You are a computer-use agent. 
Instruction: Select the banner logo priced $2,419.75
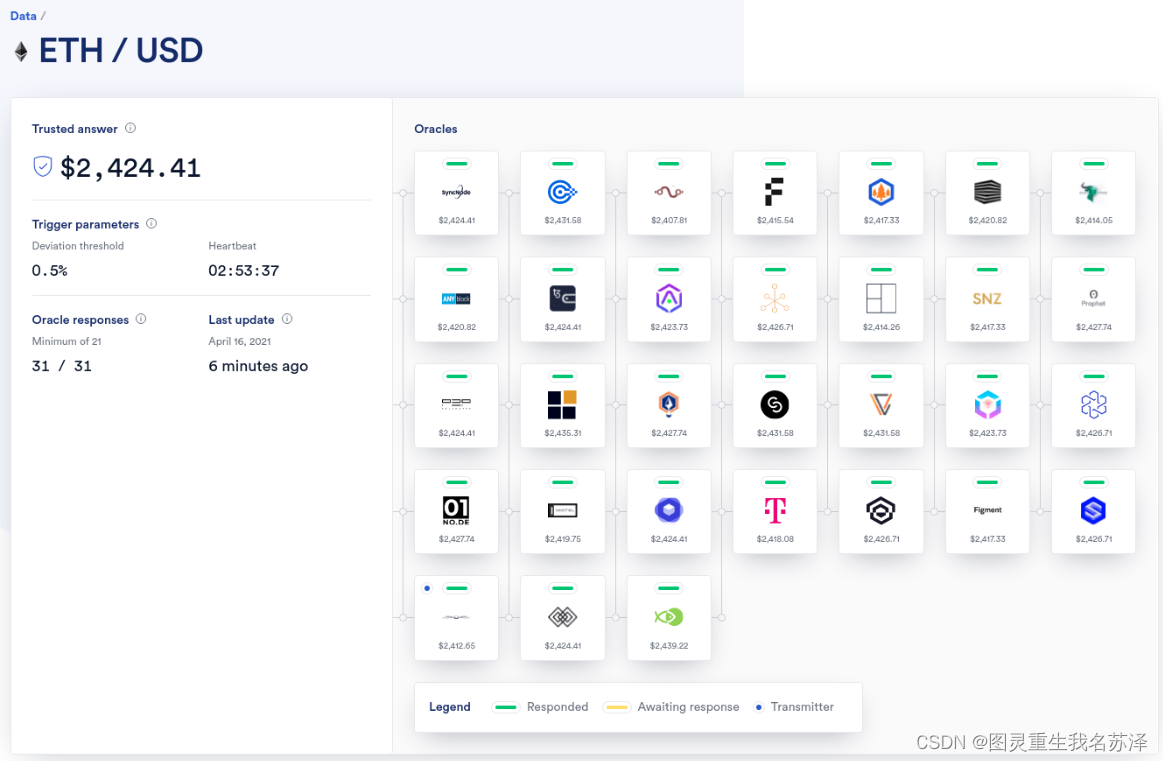pyautogui.click(x=562, y=510)
